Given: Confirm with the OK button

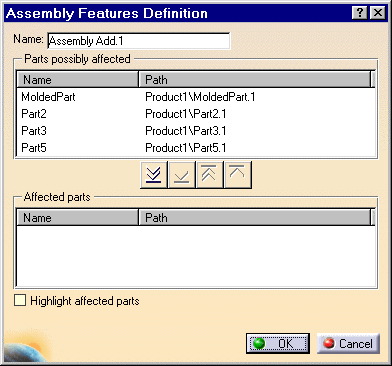Looking at the screenshot, I should click(x=278, y=343).
